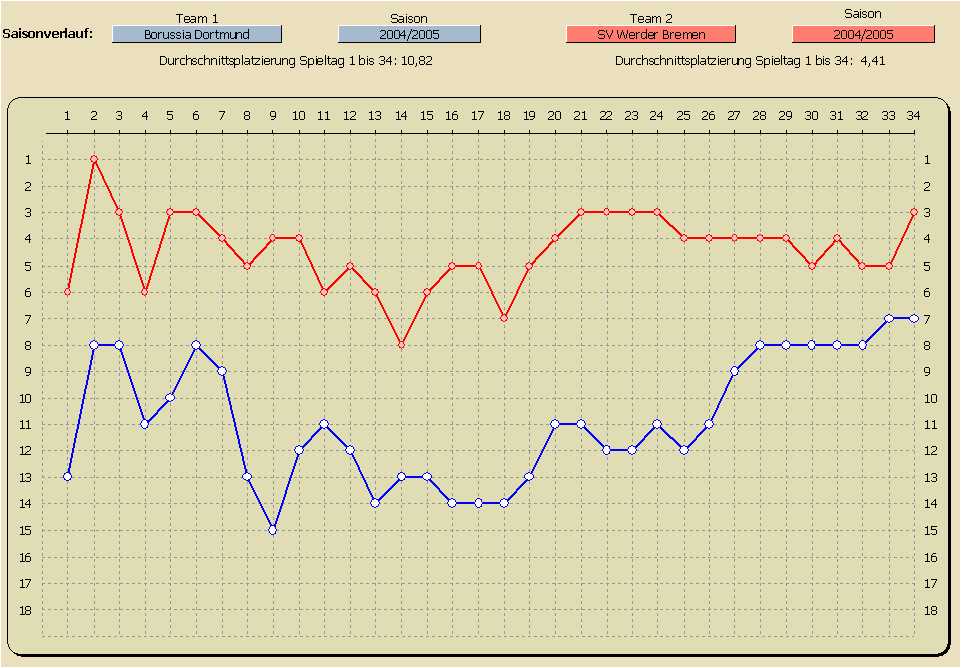Select the blue marker at matchday 34, rank 7
The width and height of the screenshot is (961, 668).
[914, 319]
